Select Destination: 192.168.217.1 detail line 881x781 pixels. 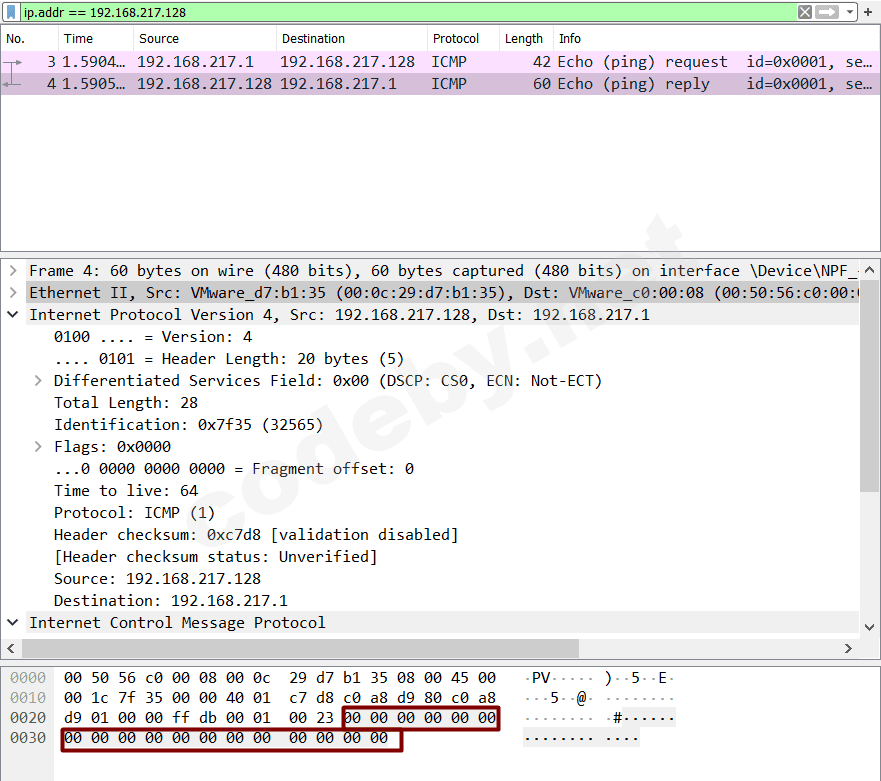[x=170, y=601]
